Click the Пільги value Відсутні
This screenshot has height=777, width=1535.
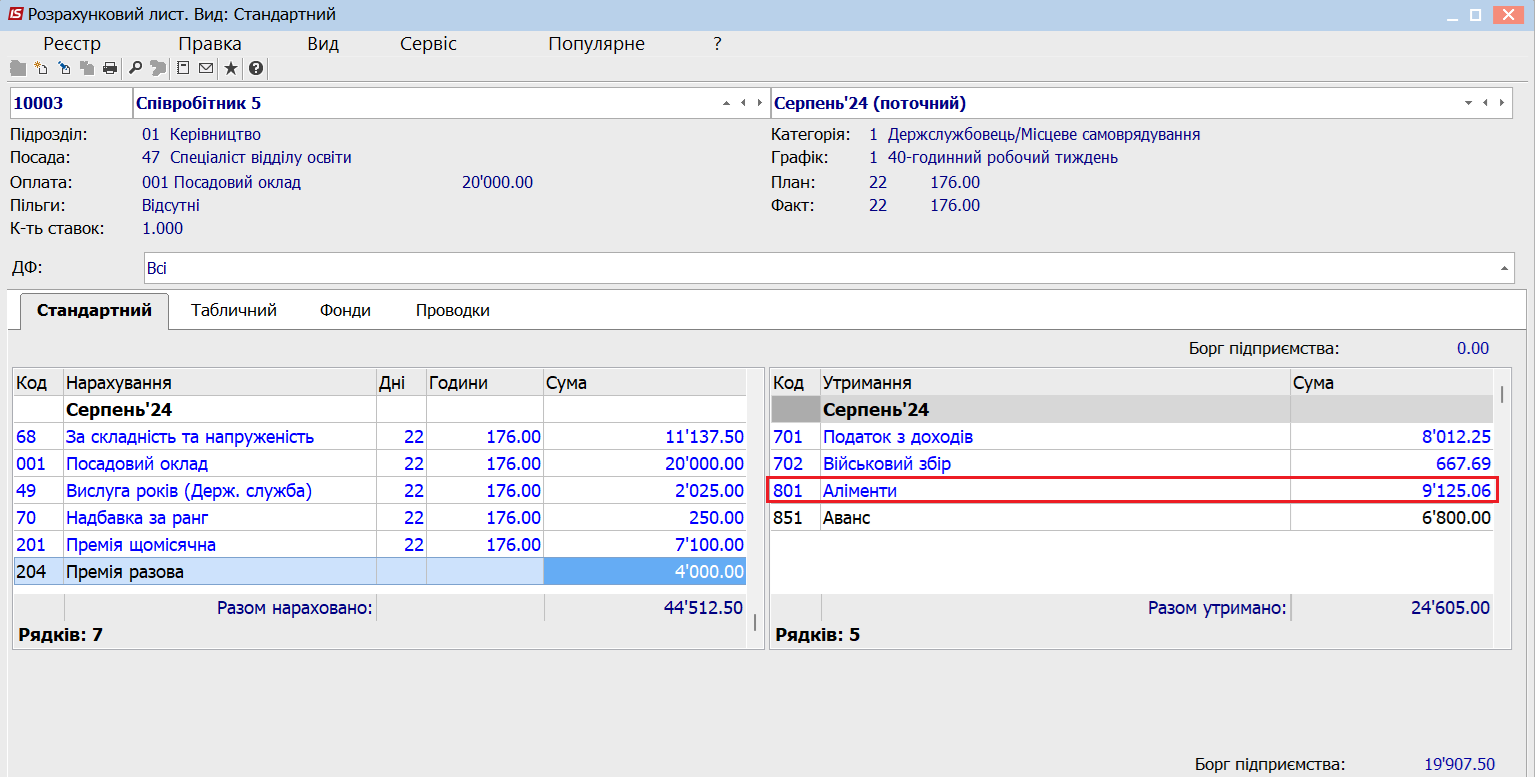click(x=171, y=205)
